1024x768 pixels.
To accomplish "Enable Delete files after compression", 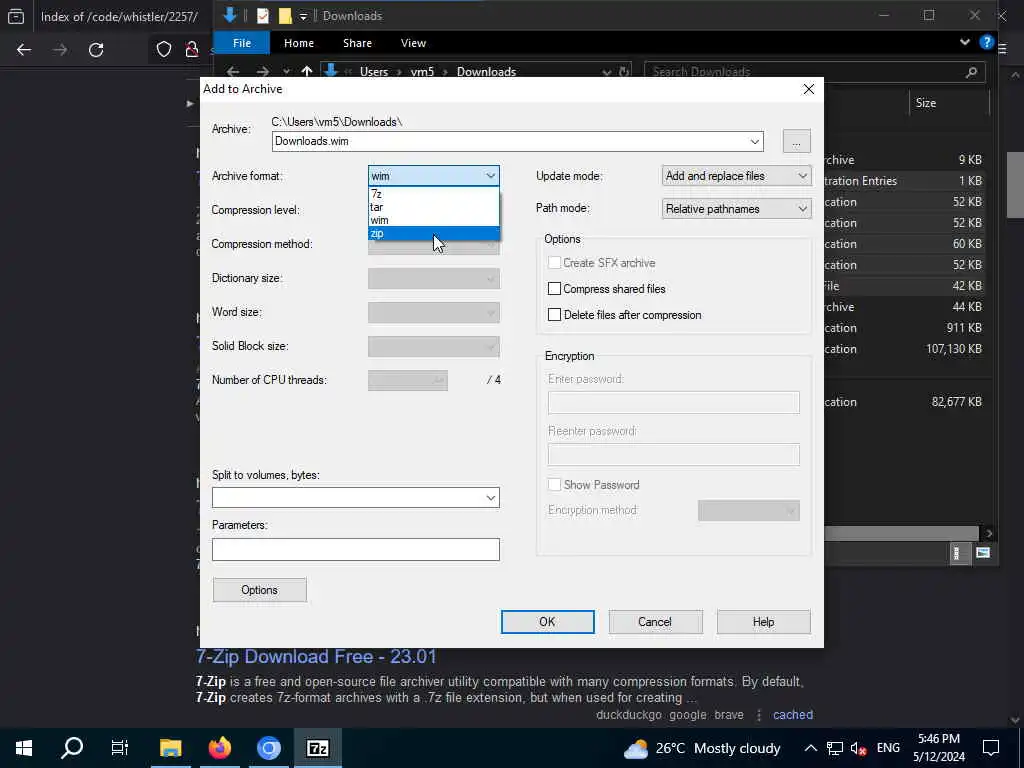I will 554,315.
